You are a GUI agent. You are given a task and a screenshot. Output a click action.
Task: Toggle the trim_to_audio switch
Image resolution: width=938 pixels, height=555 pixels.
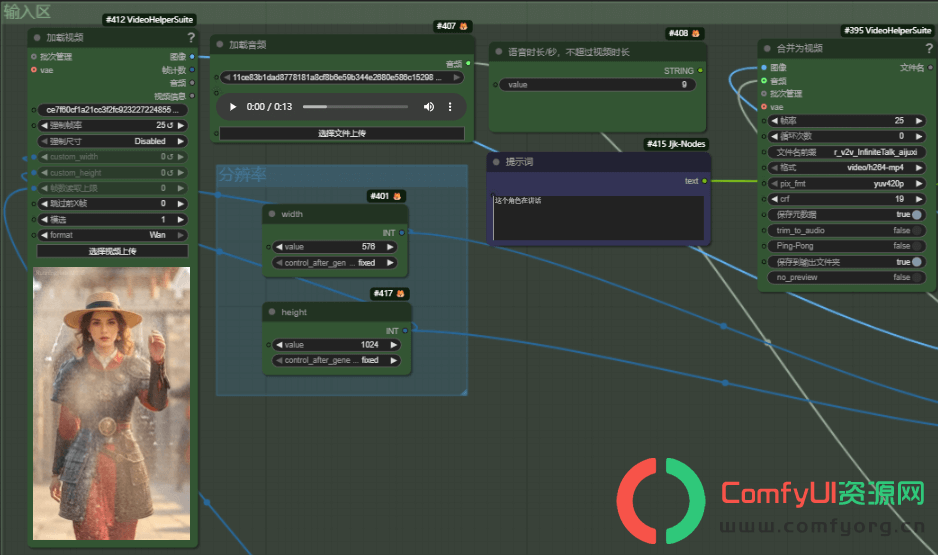[x=916, y=230]
